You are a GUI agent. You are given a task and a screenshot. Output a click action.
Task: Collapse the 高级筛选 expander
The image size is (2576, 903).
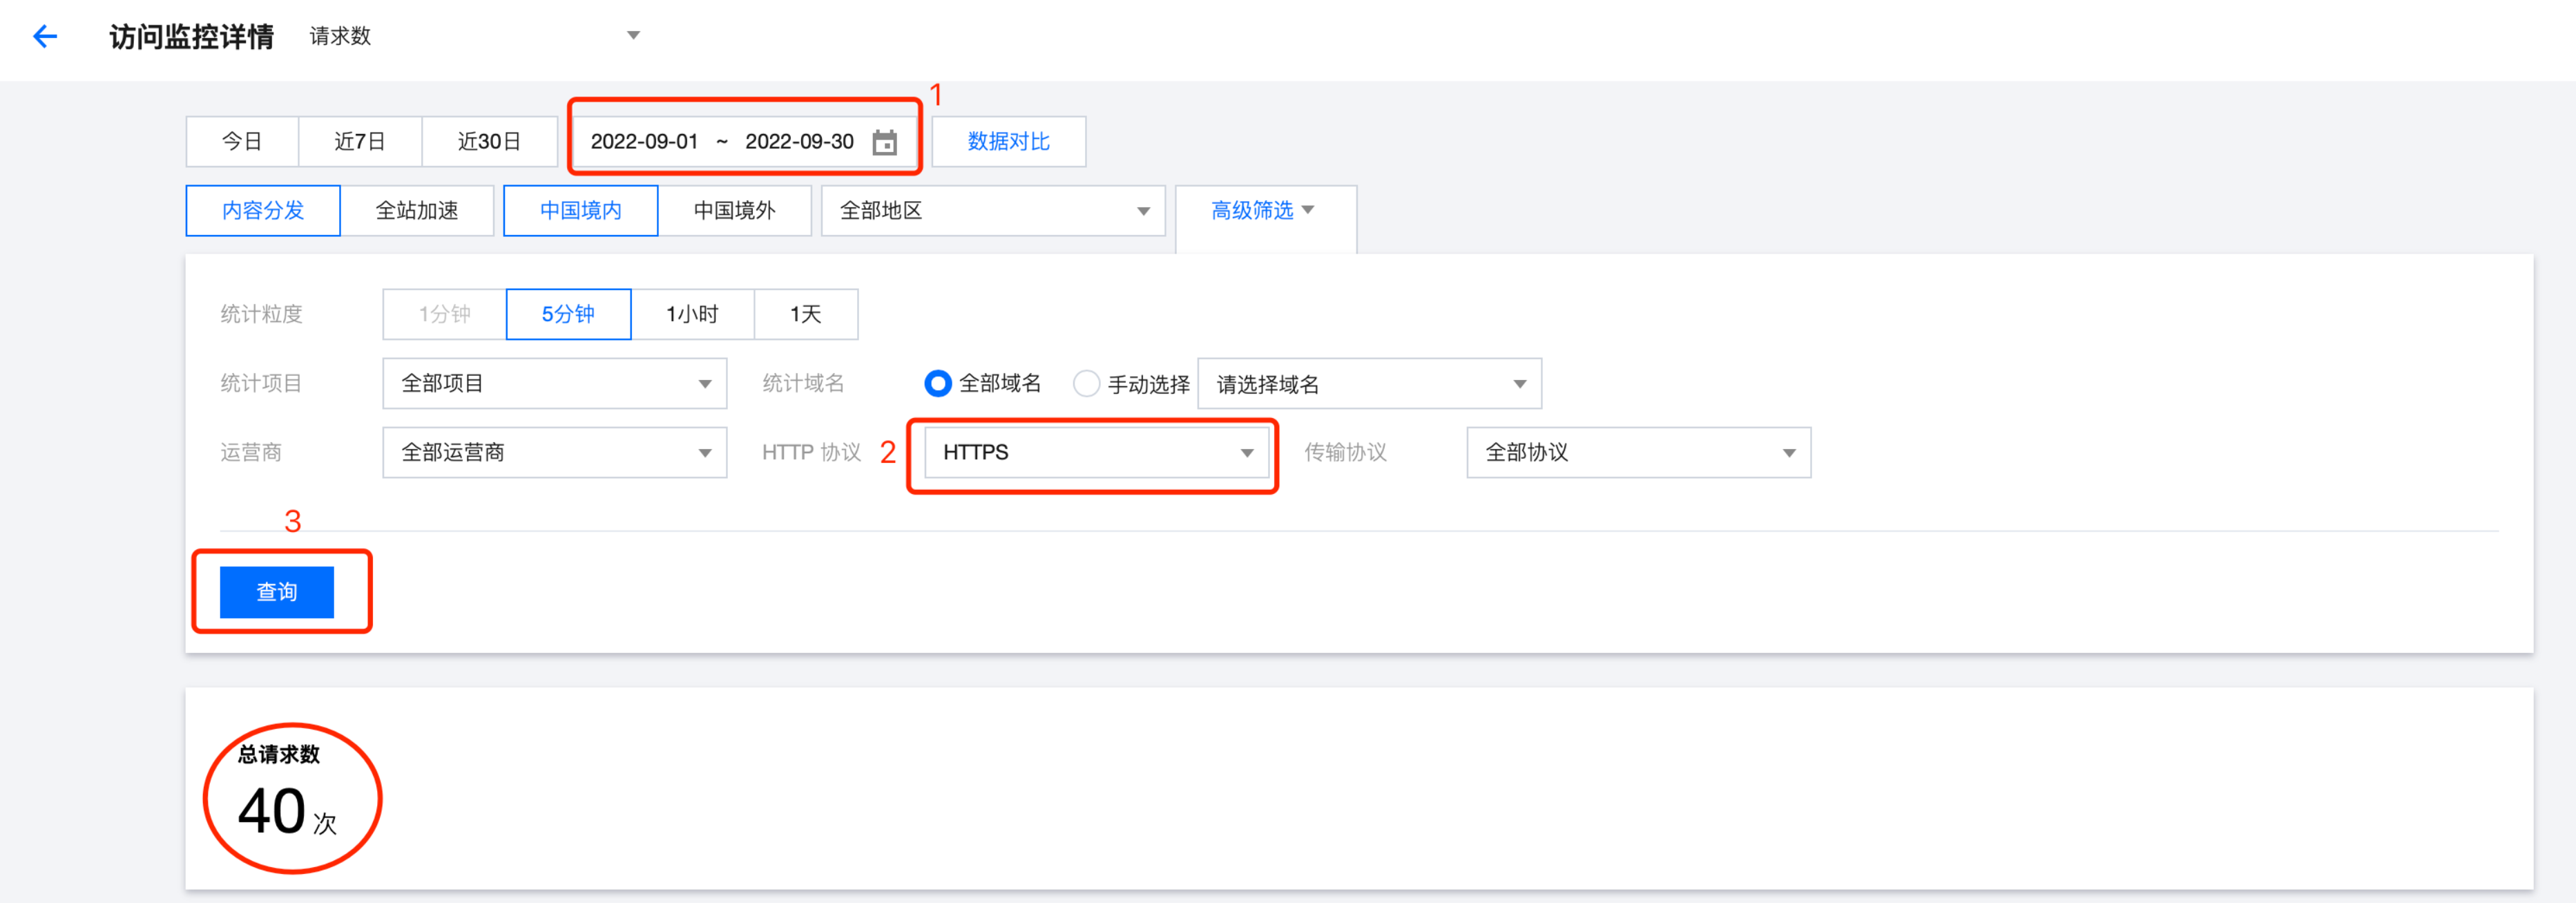[x=1264, y=211]
